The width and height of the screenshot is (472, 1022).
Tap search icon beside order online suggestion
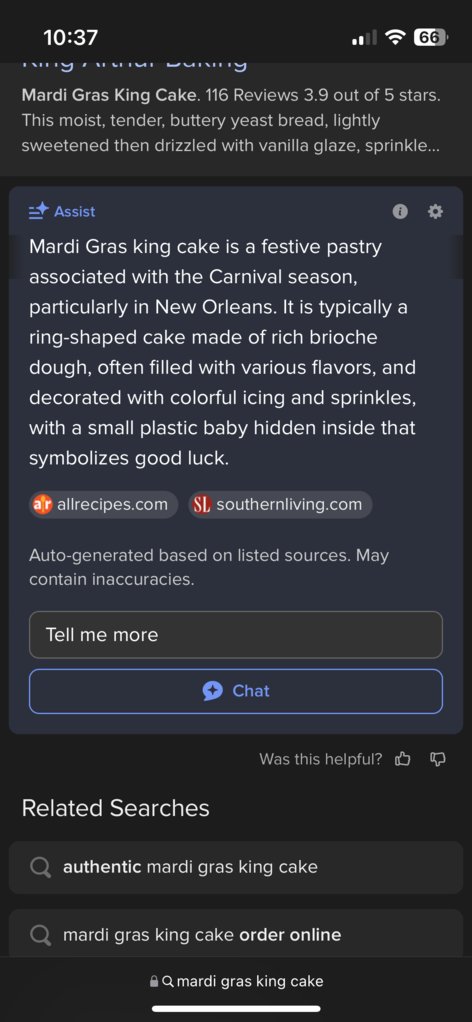40,935
